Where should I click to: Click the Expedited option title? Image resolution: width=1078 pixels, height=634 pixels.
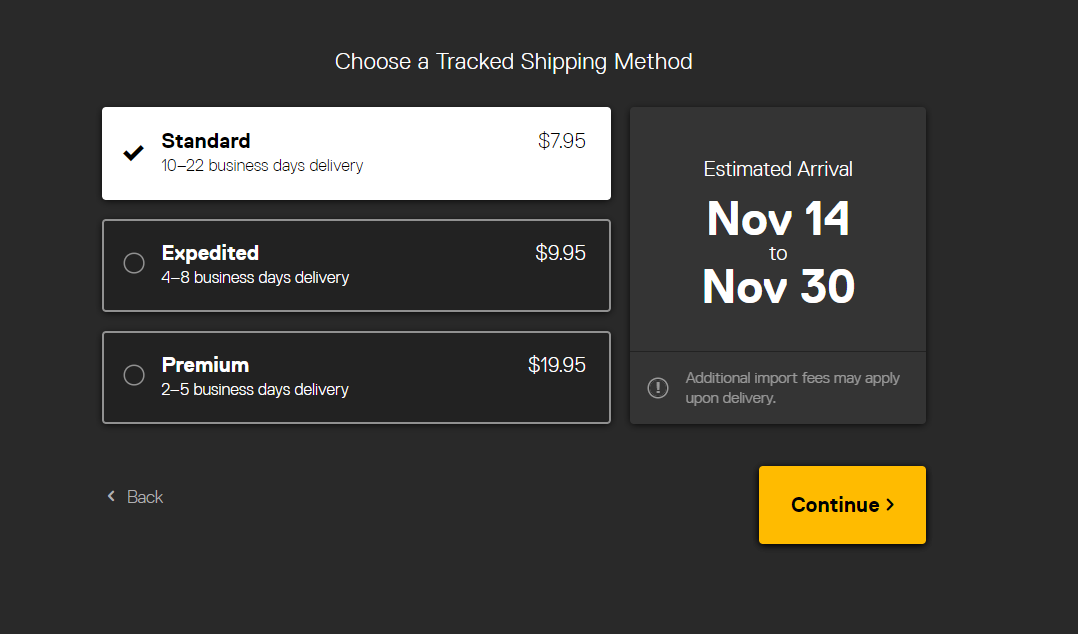[x=210, y=253]
